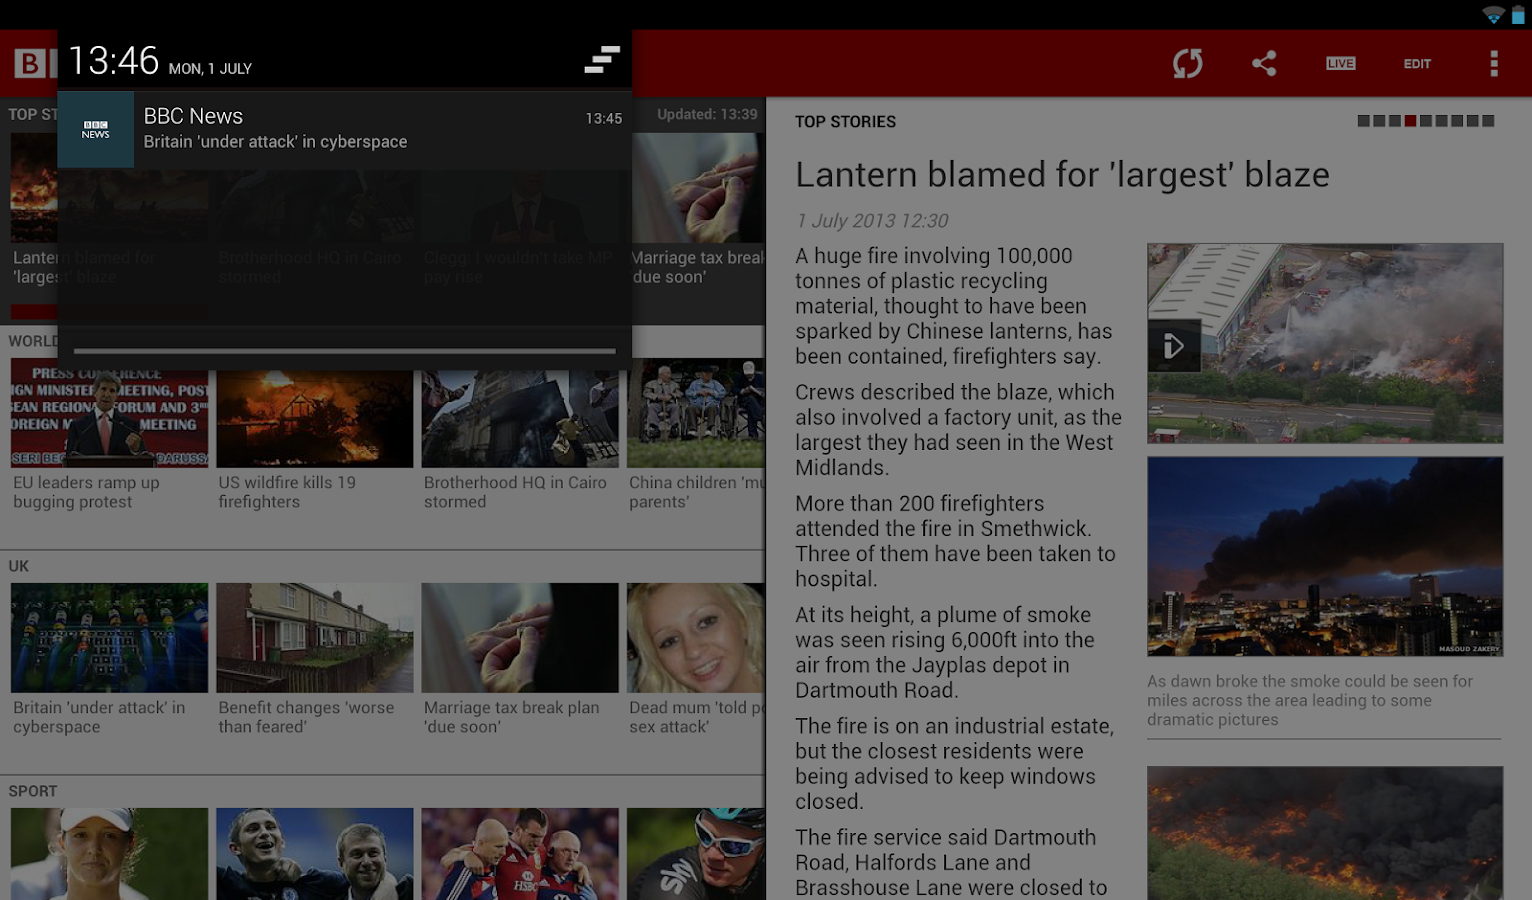
Task: Tap the battery indicator in the status bar
Action: point(1519,14)
